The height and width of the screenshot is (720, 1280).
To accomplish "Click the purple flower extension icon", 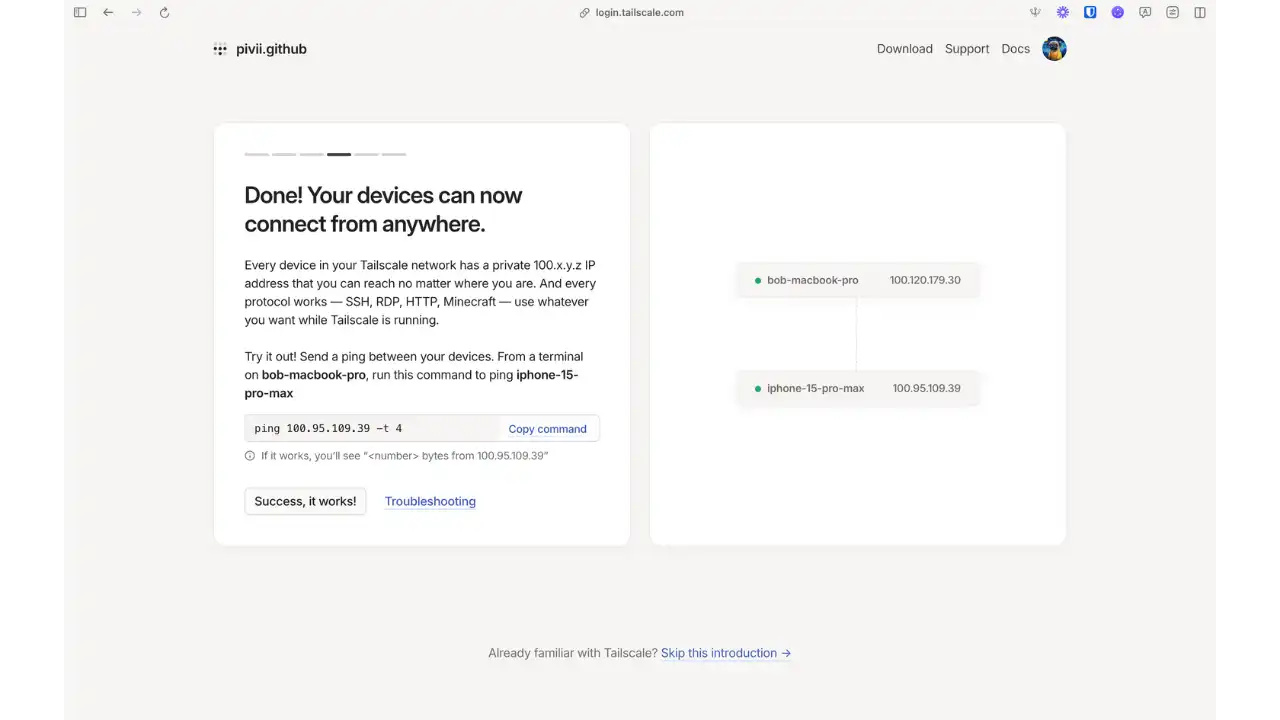I will pos(1062,12).
